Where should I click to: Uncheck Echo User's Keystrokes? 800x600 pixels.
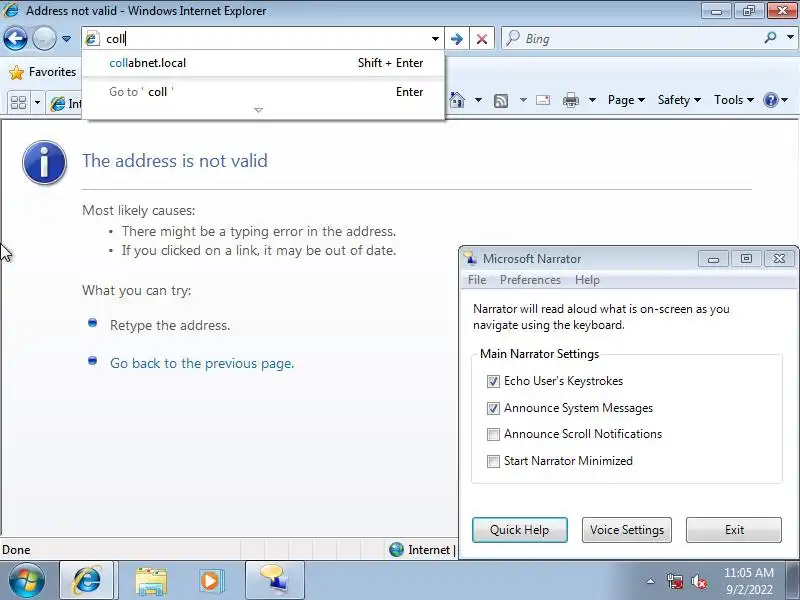tap(493, 381)
